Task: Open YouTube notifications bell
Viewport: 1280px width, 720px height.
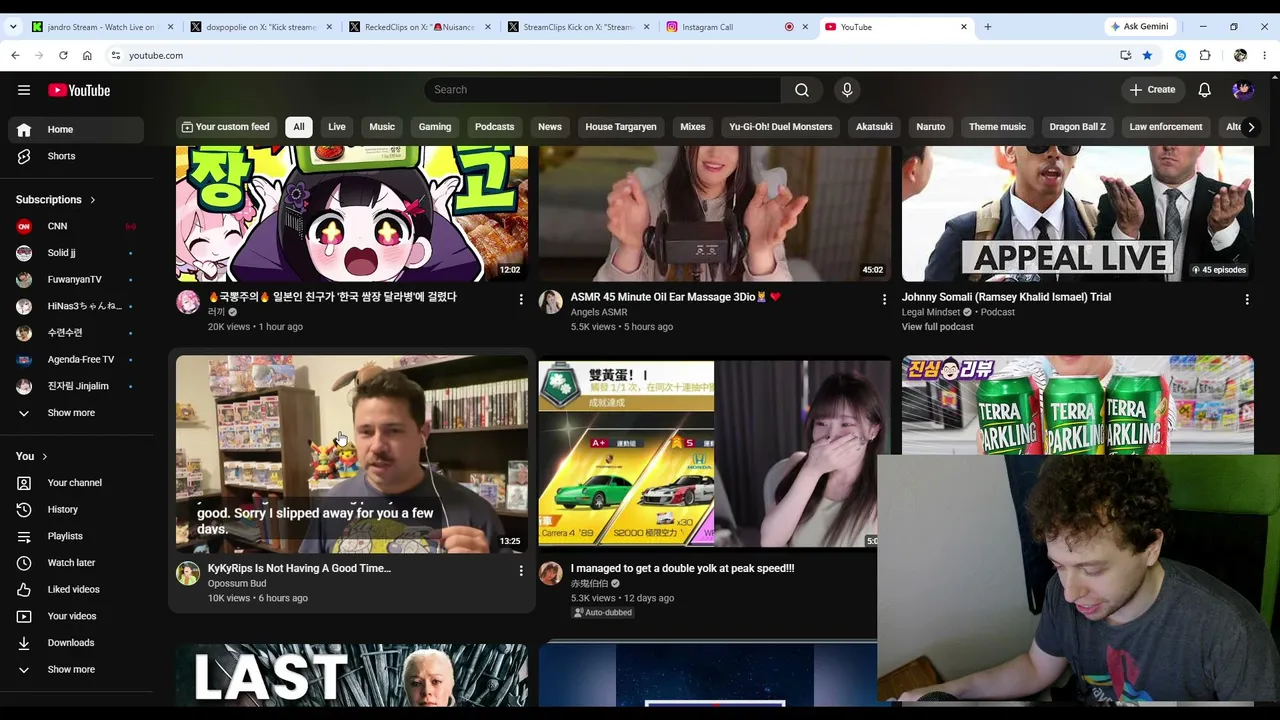Action: 1205,90
